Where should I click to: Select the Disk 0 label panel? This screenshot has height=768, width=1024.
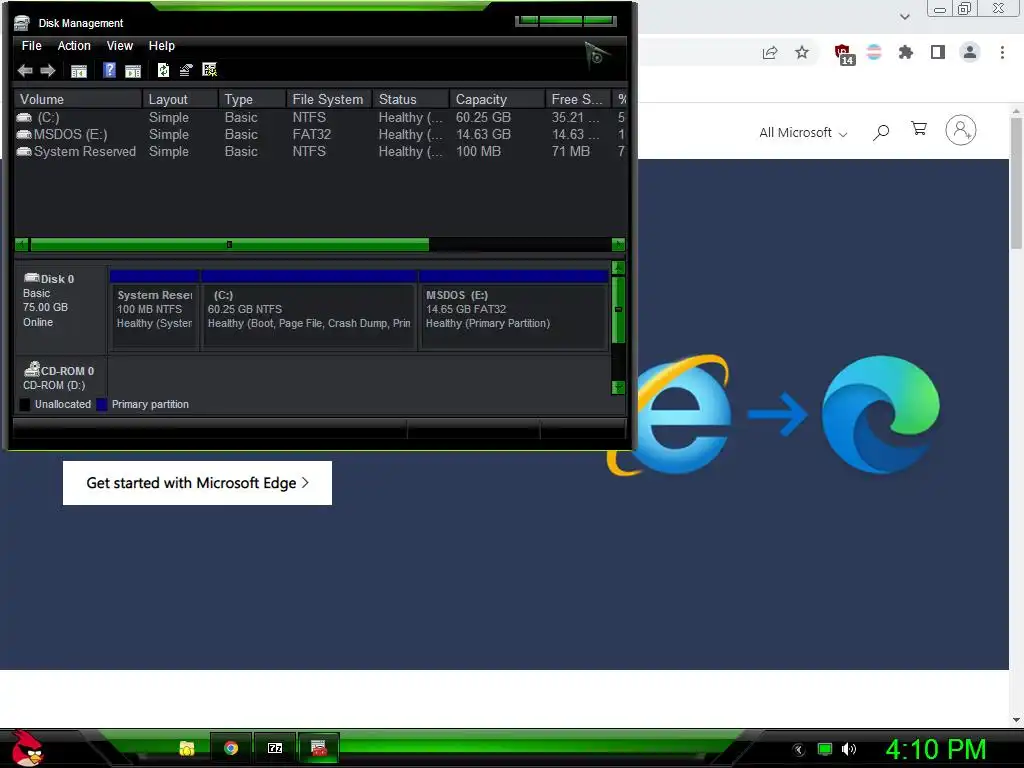(61, 308)
